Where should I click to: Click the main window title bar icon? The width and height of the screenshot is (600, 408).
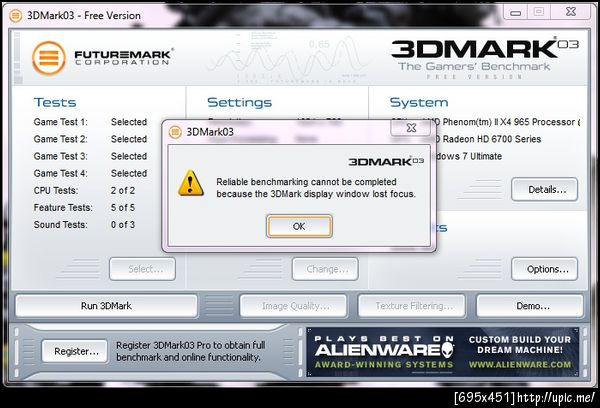[x=15, y=16]
